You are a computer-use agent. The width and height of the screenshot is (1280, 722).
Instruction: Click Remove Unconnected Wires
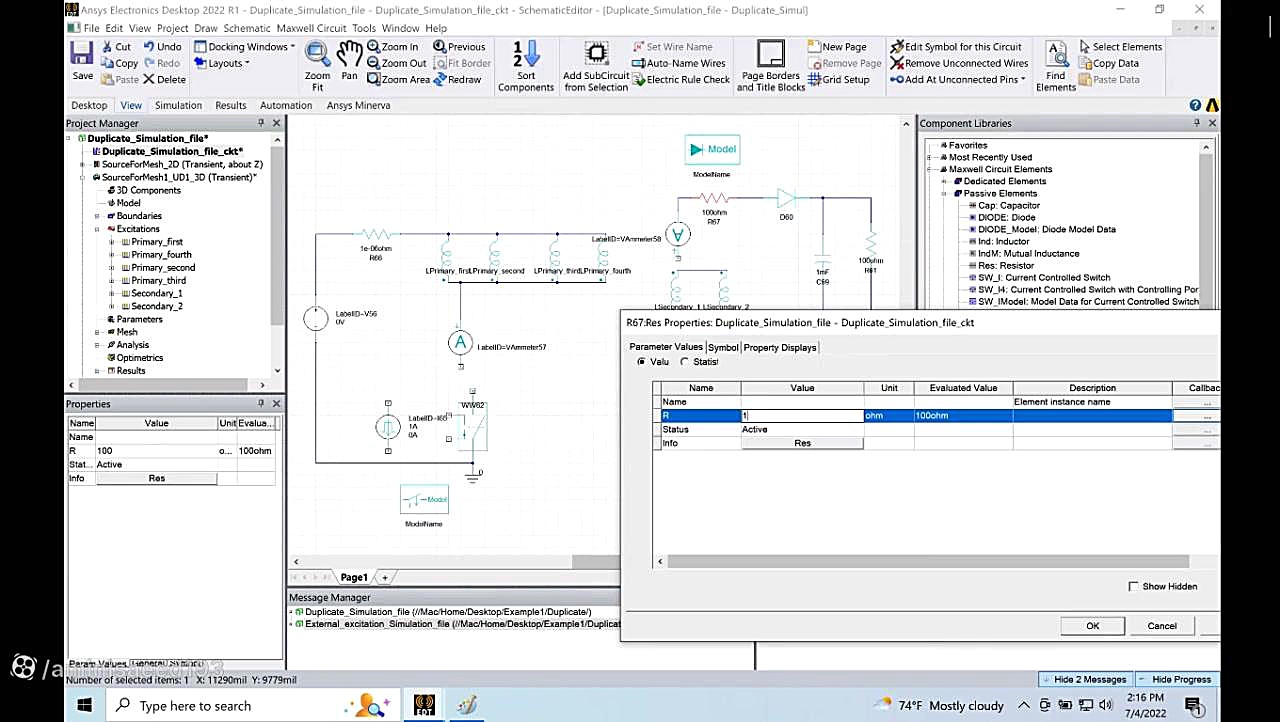coord(958,63)
